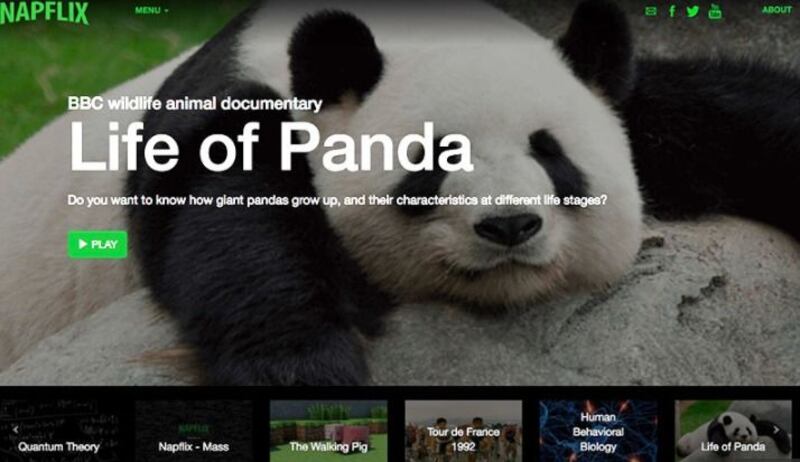Click the BBC wildlife animal documentary subtitle
800x462 pixels.
pyautogui.click(x=195, y=104)
